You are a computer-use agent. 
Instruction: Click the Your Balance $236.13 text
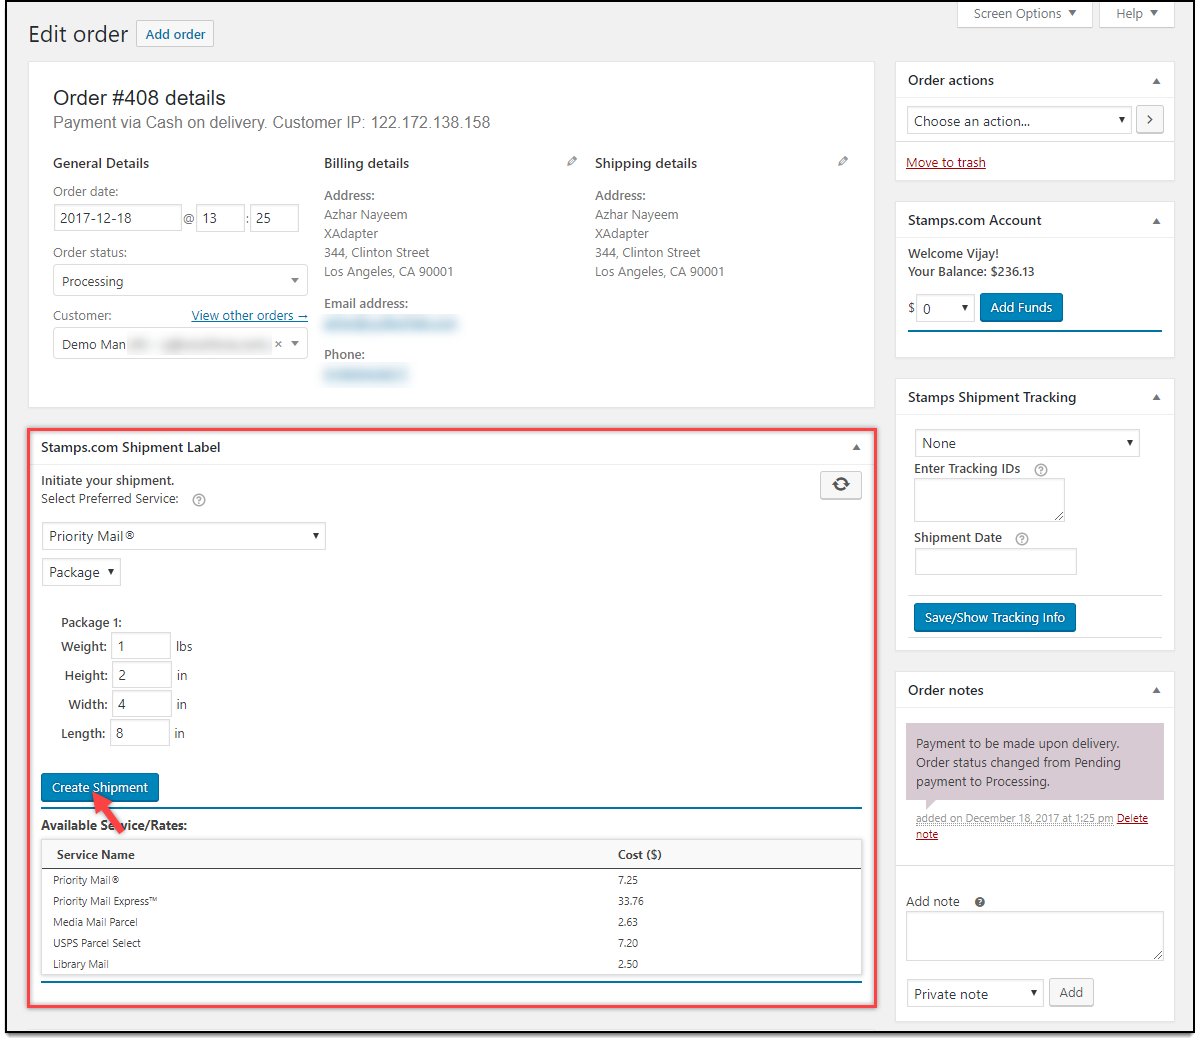pos(971,272)
